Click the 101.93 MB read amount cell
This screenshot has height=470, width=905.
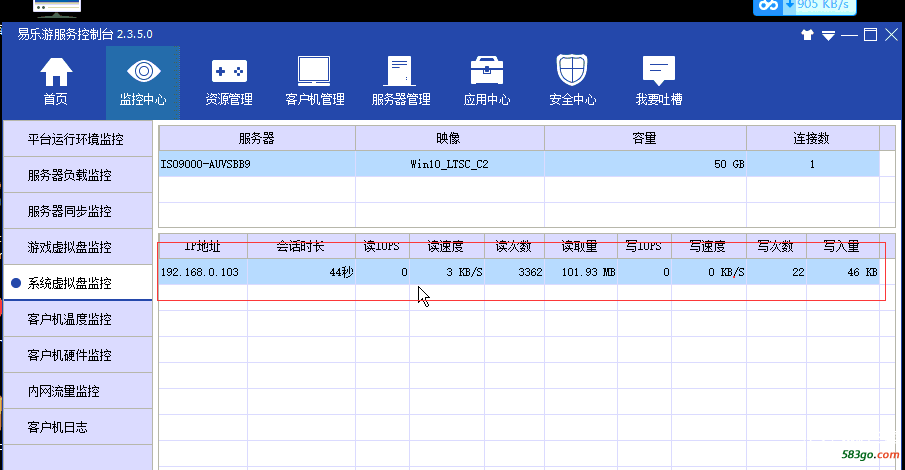tap(581, 272)
